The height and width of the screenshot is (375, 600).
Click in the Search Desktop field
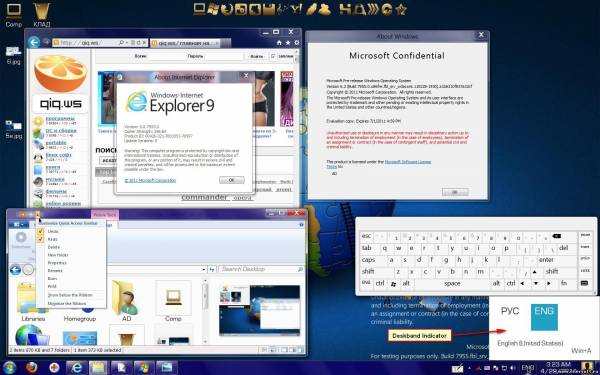point(260,269)
